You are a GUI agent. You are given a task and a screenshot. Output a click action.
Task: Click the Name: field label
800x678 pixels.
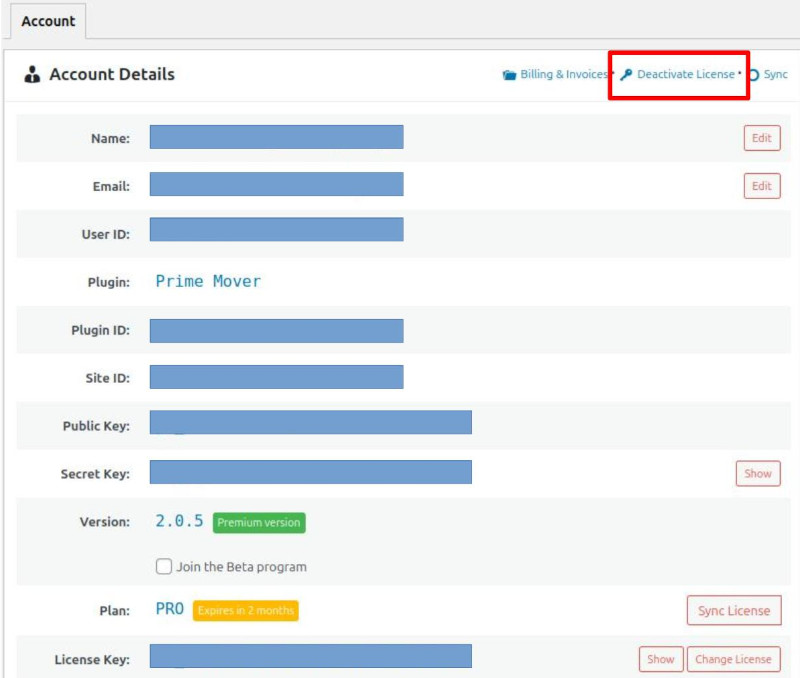coord(110,139)
